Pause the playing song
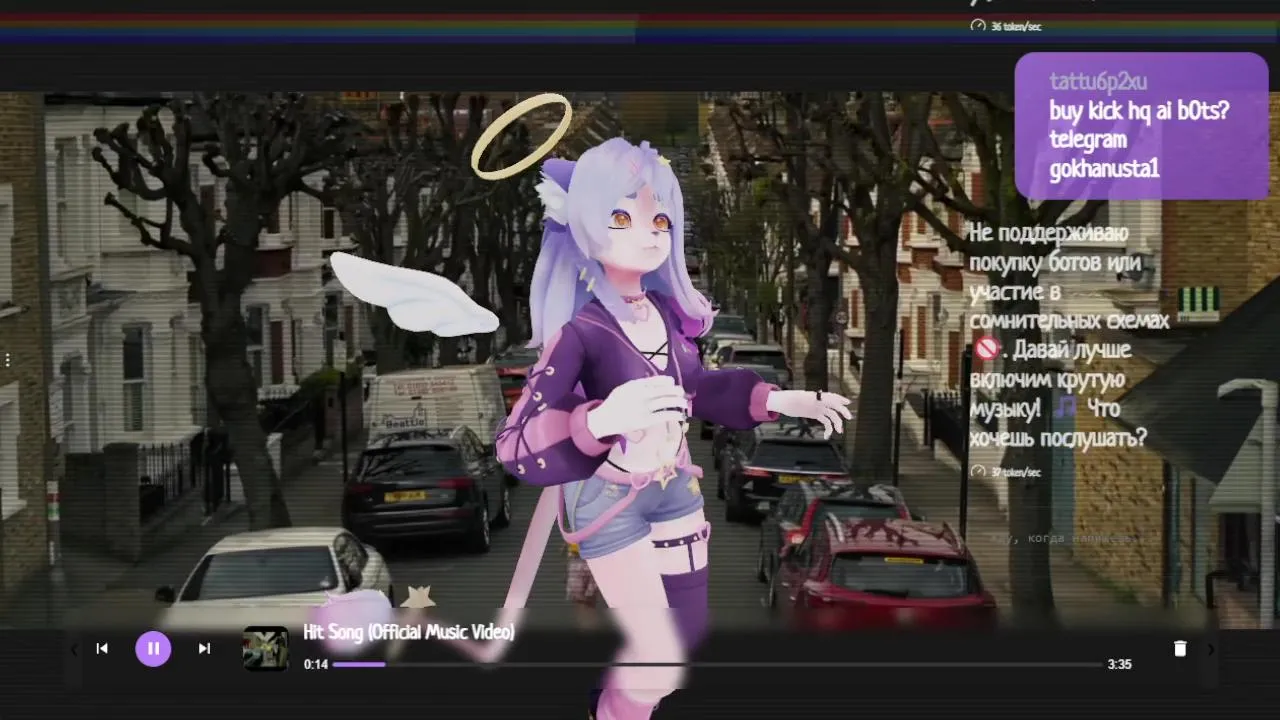Screen dimensions: 1280x720 [153, 648]
